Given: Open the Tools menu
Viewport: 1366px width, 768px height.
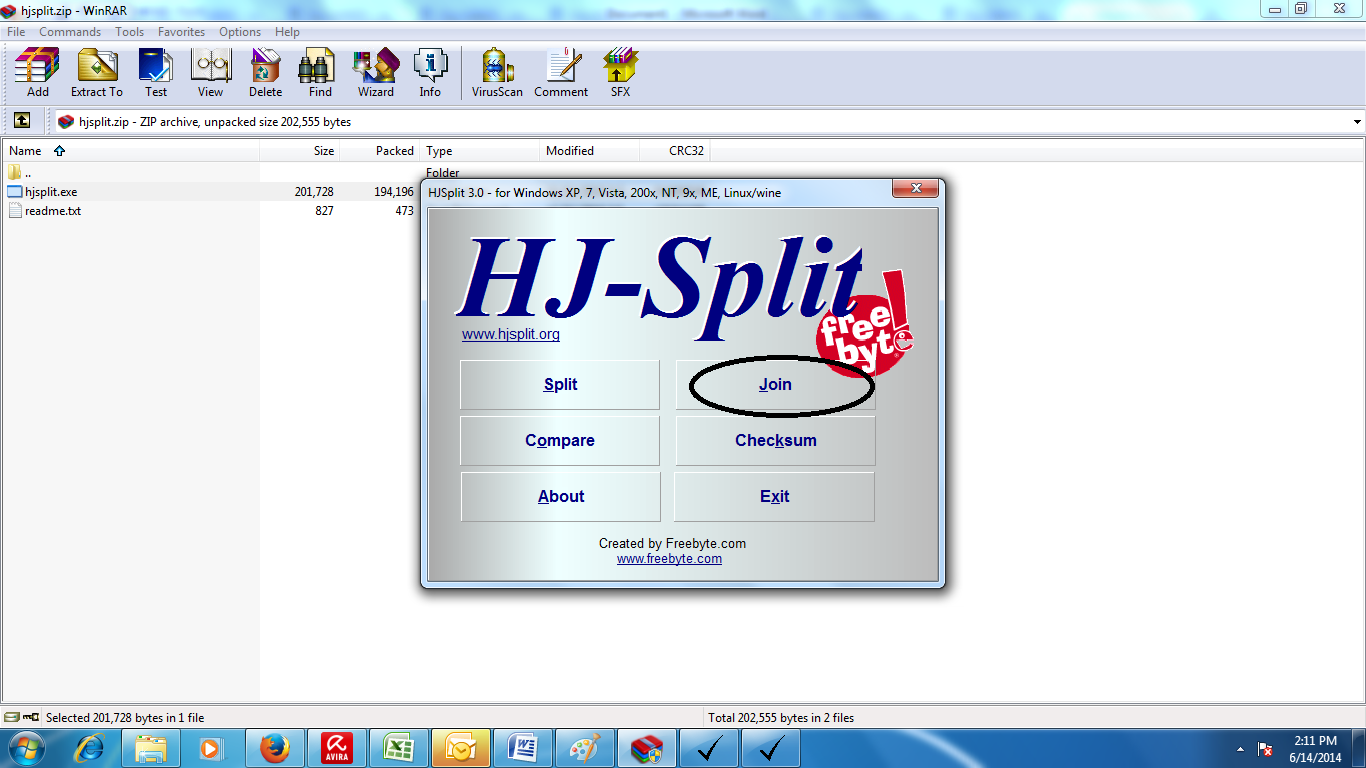Looking at the screenshot, I should coord(129,32).
